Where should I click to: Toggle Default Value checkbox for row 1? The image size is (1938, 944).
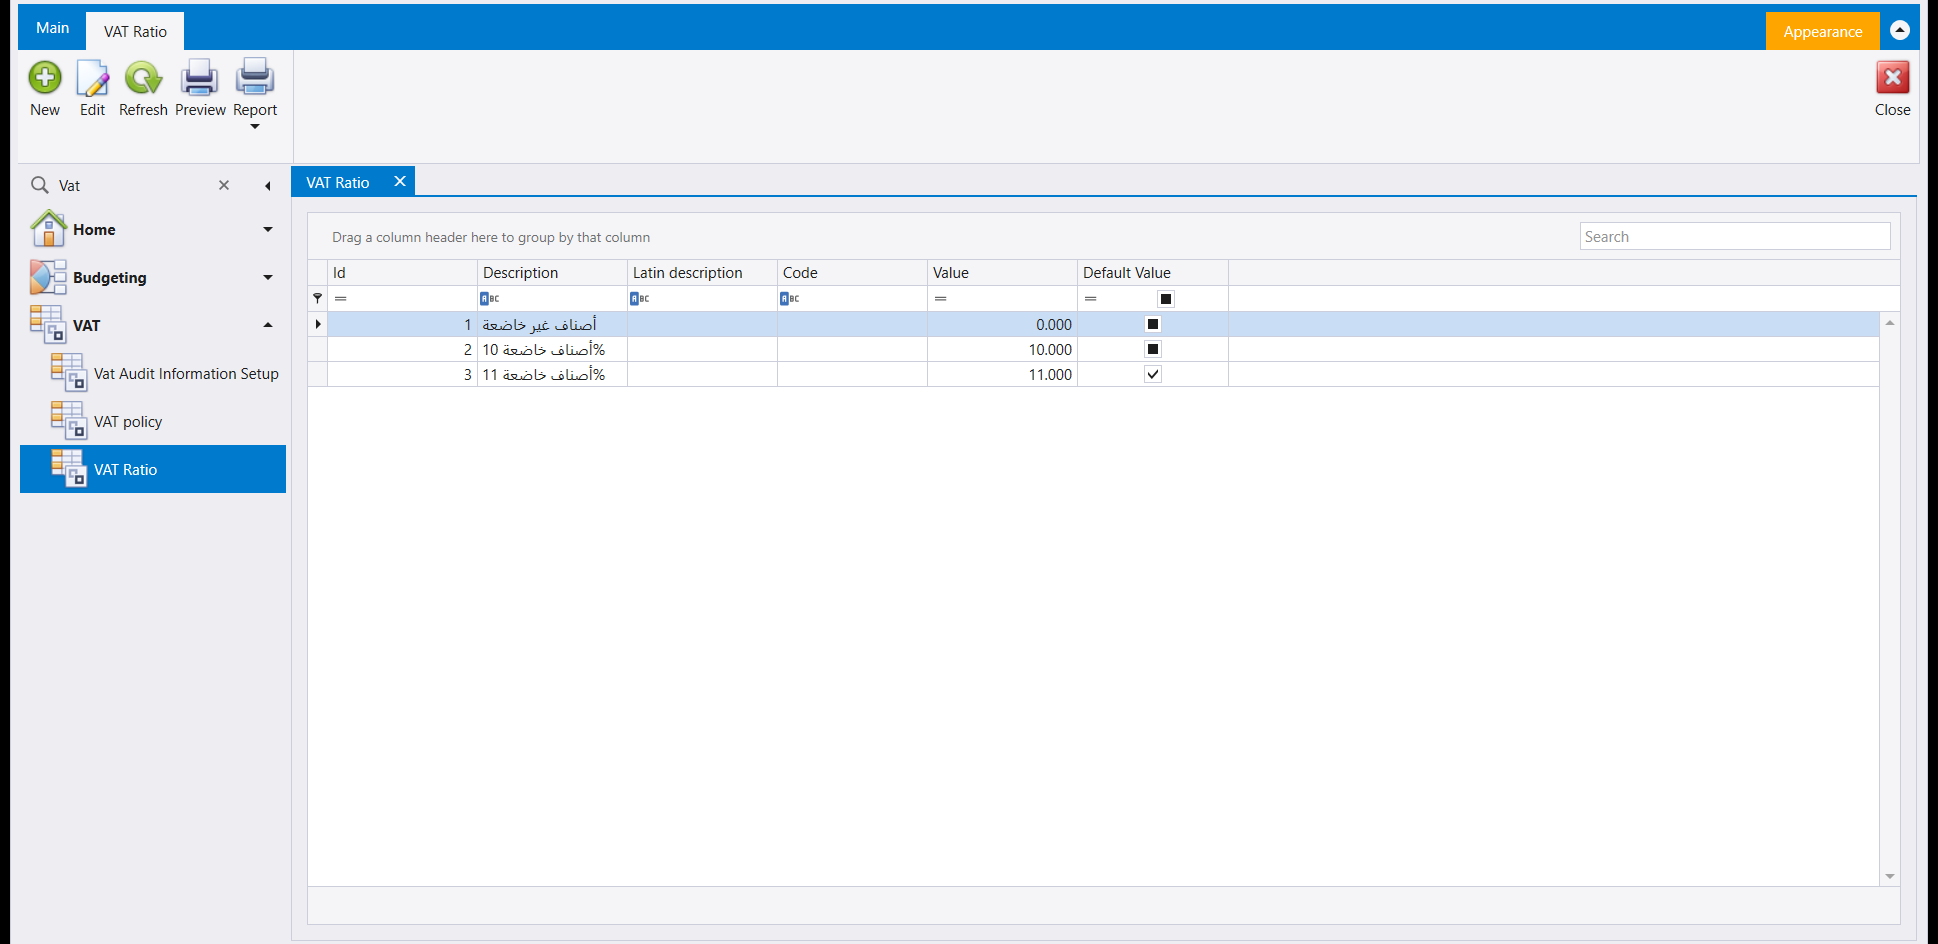(x=1153, y=324)
